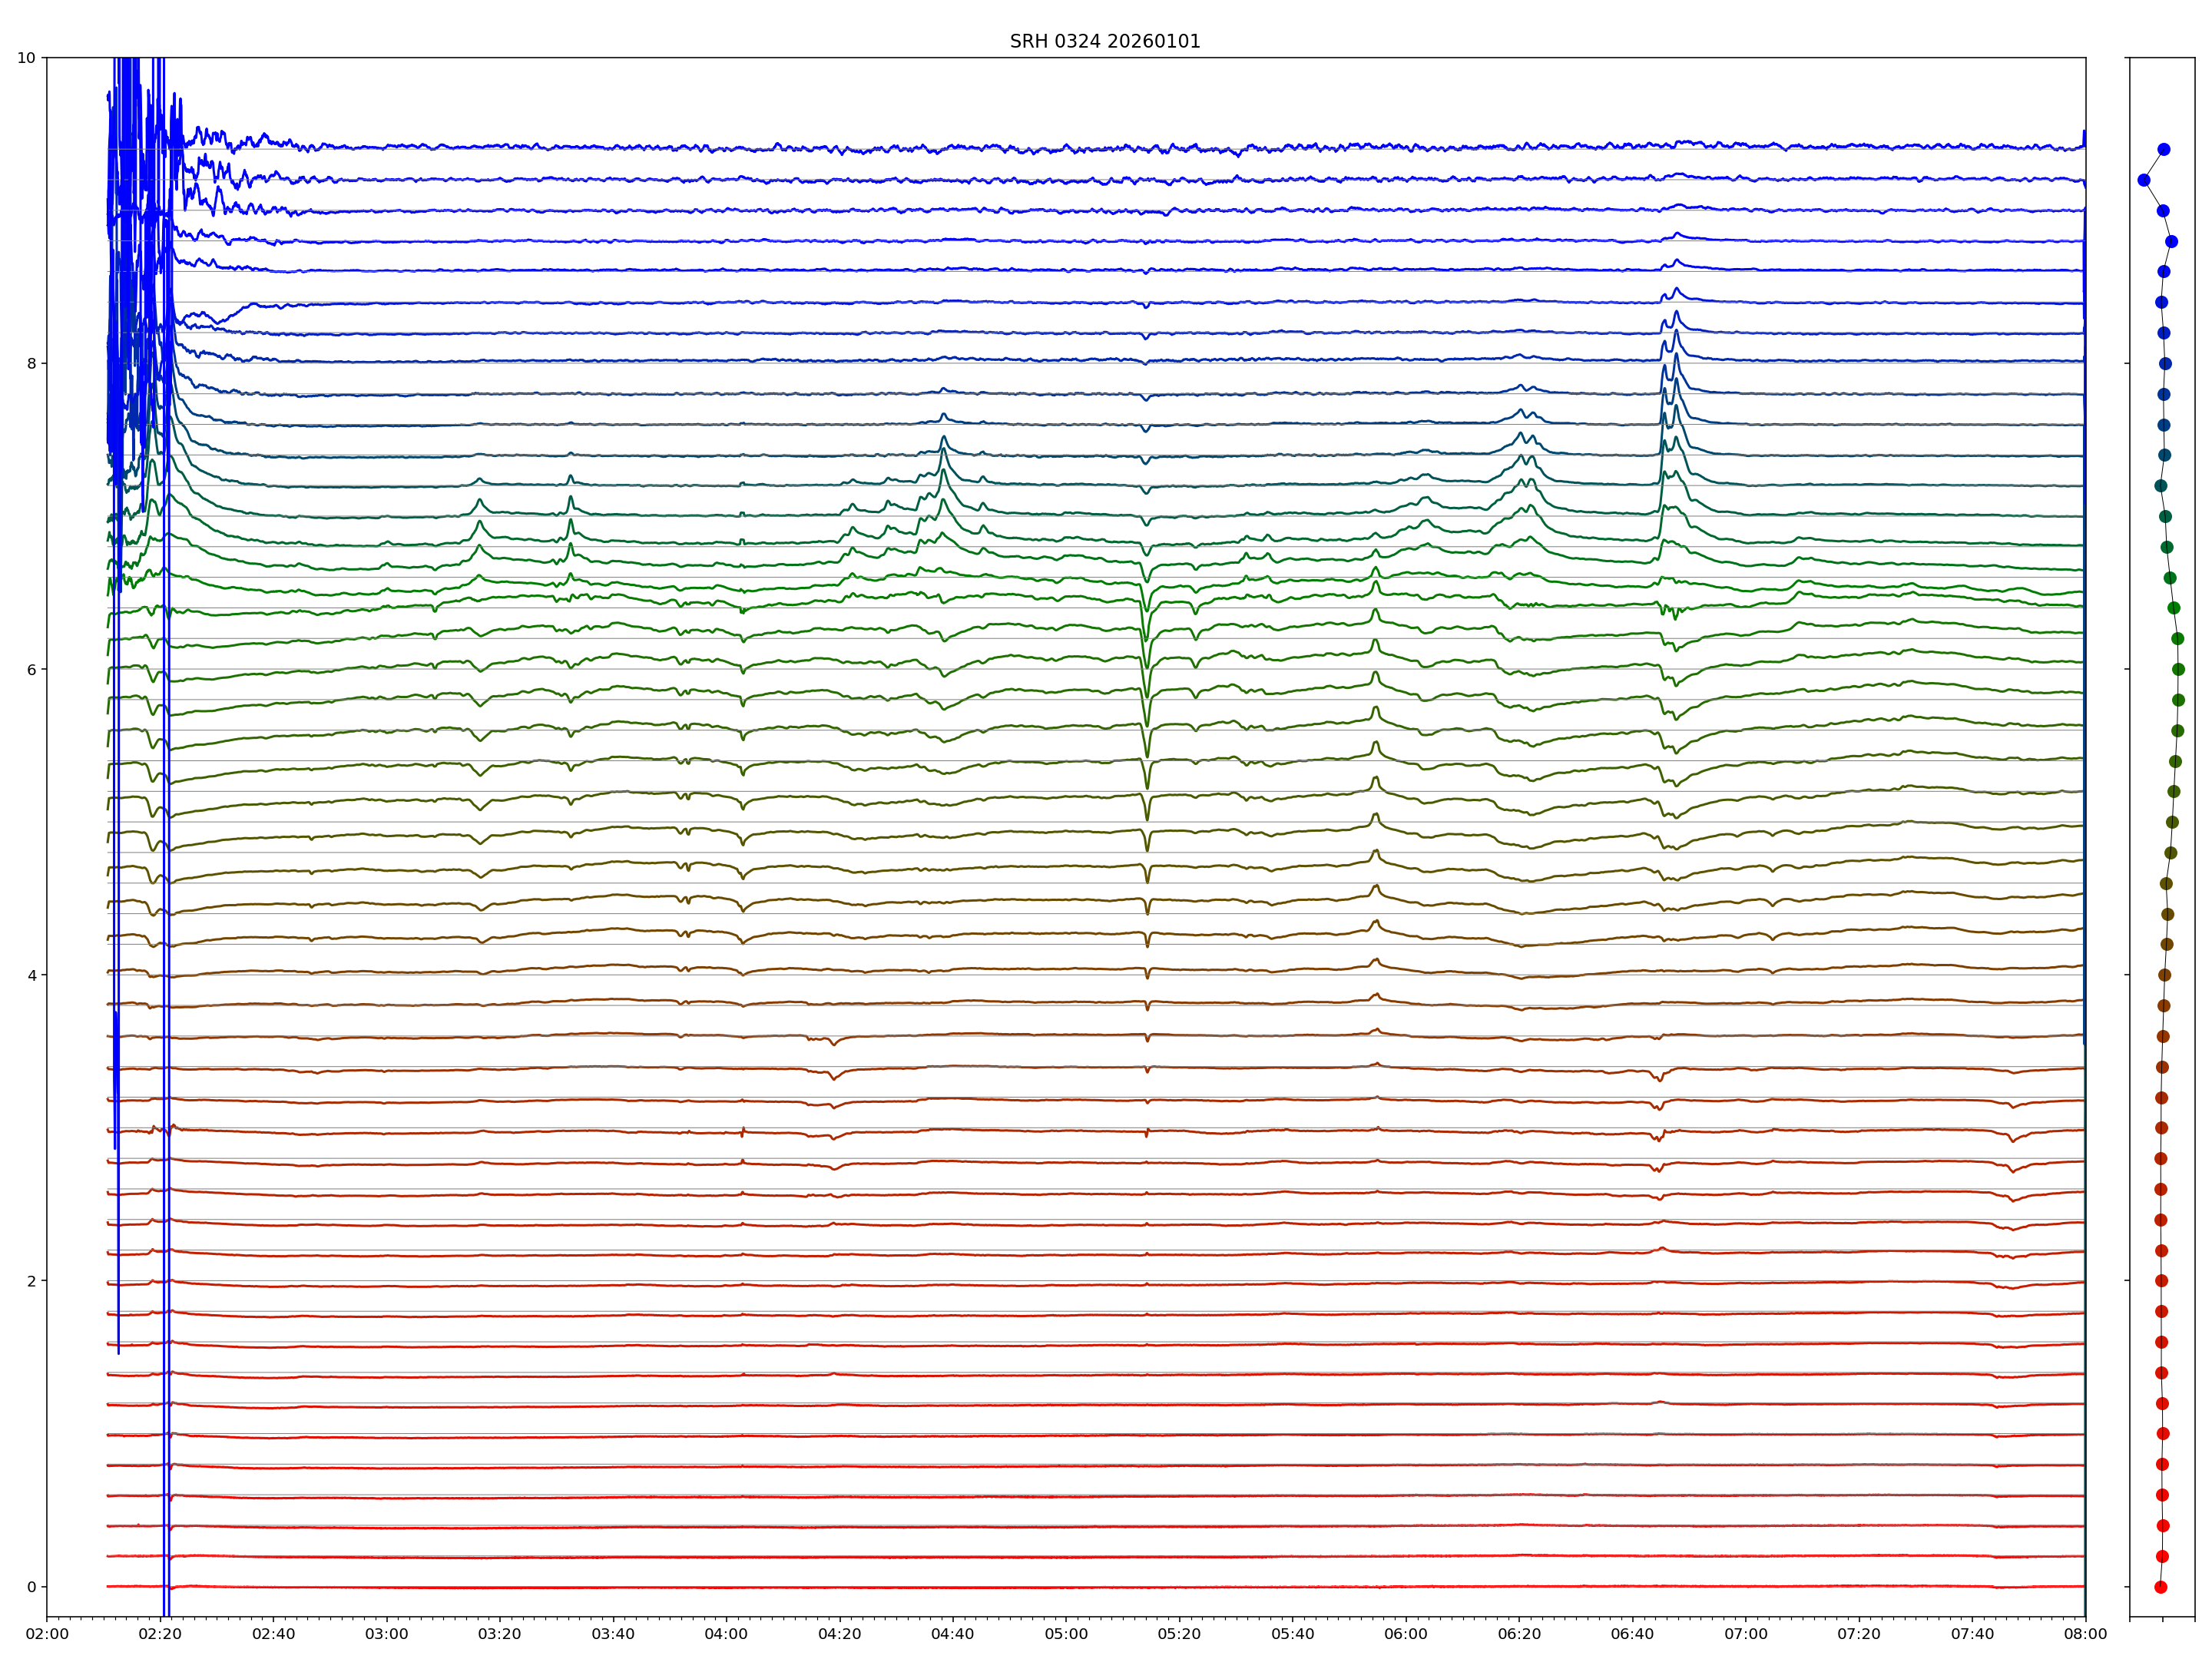
Task: Click the 04:00 time axis label
Action: [x=726, y=1634]
